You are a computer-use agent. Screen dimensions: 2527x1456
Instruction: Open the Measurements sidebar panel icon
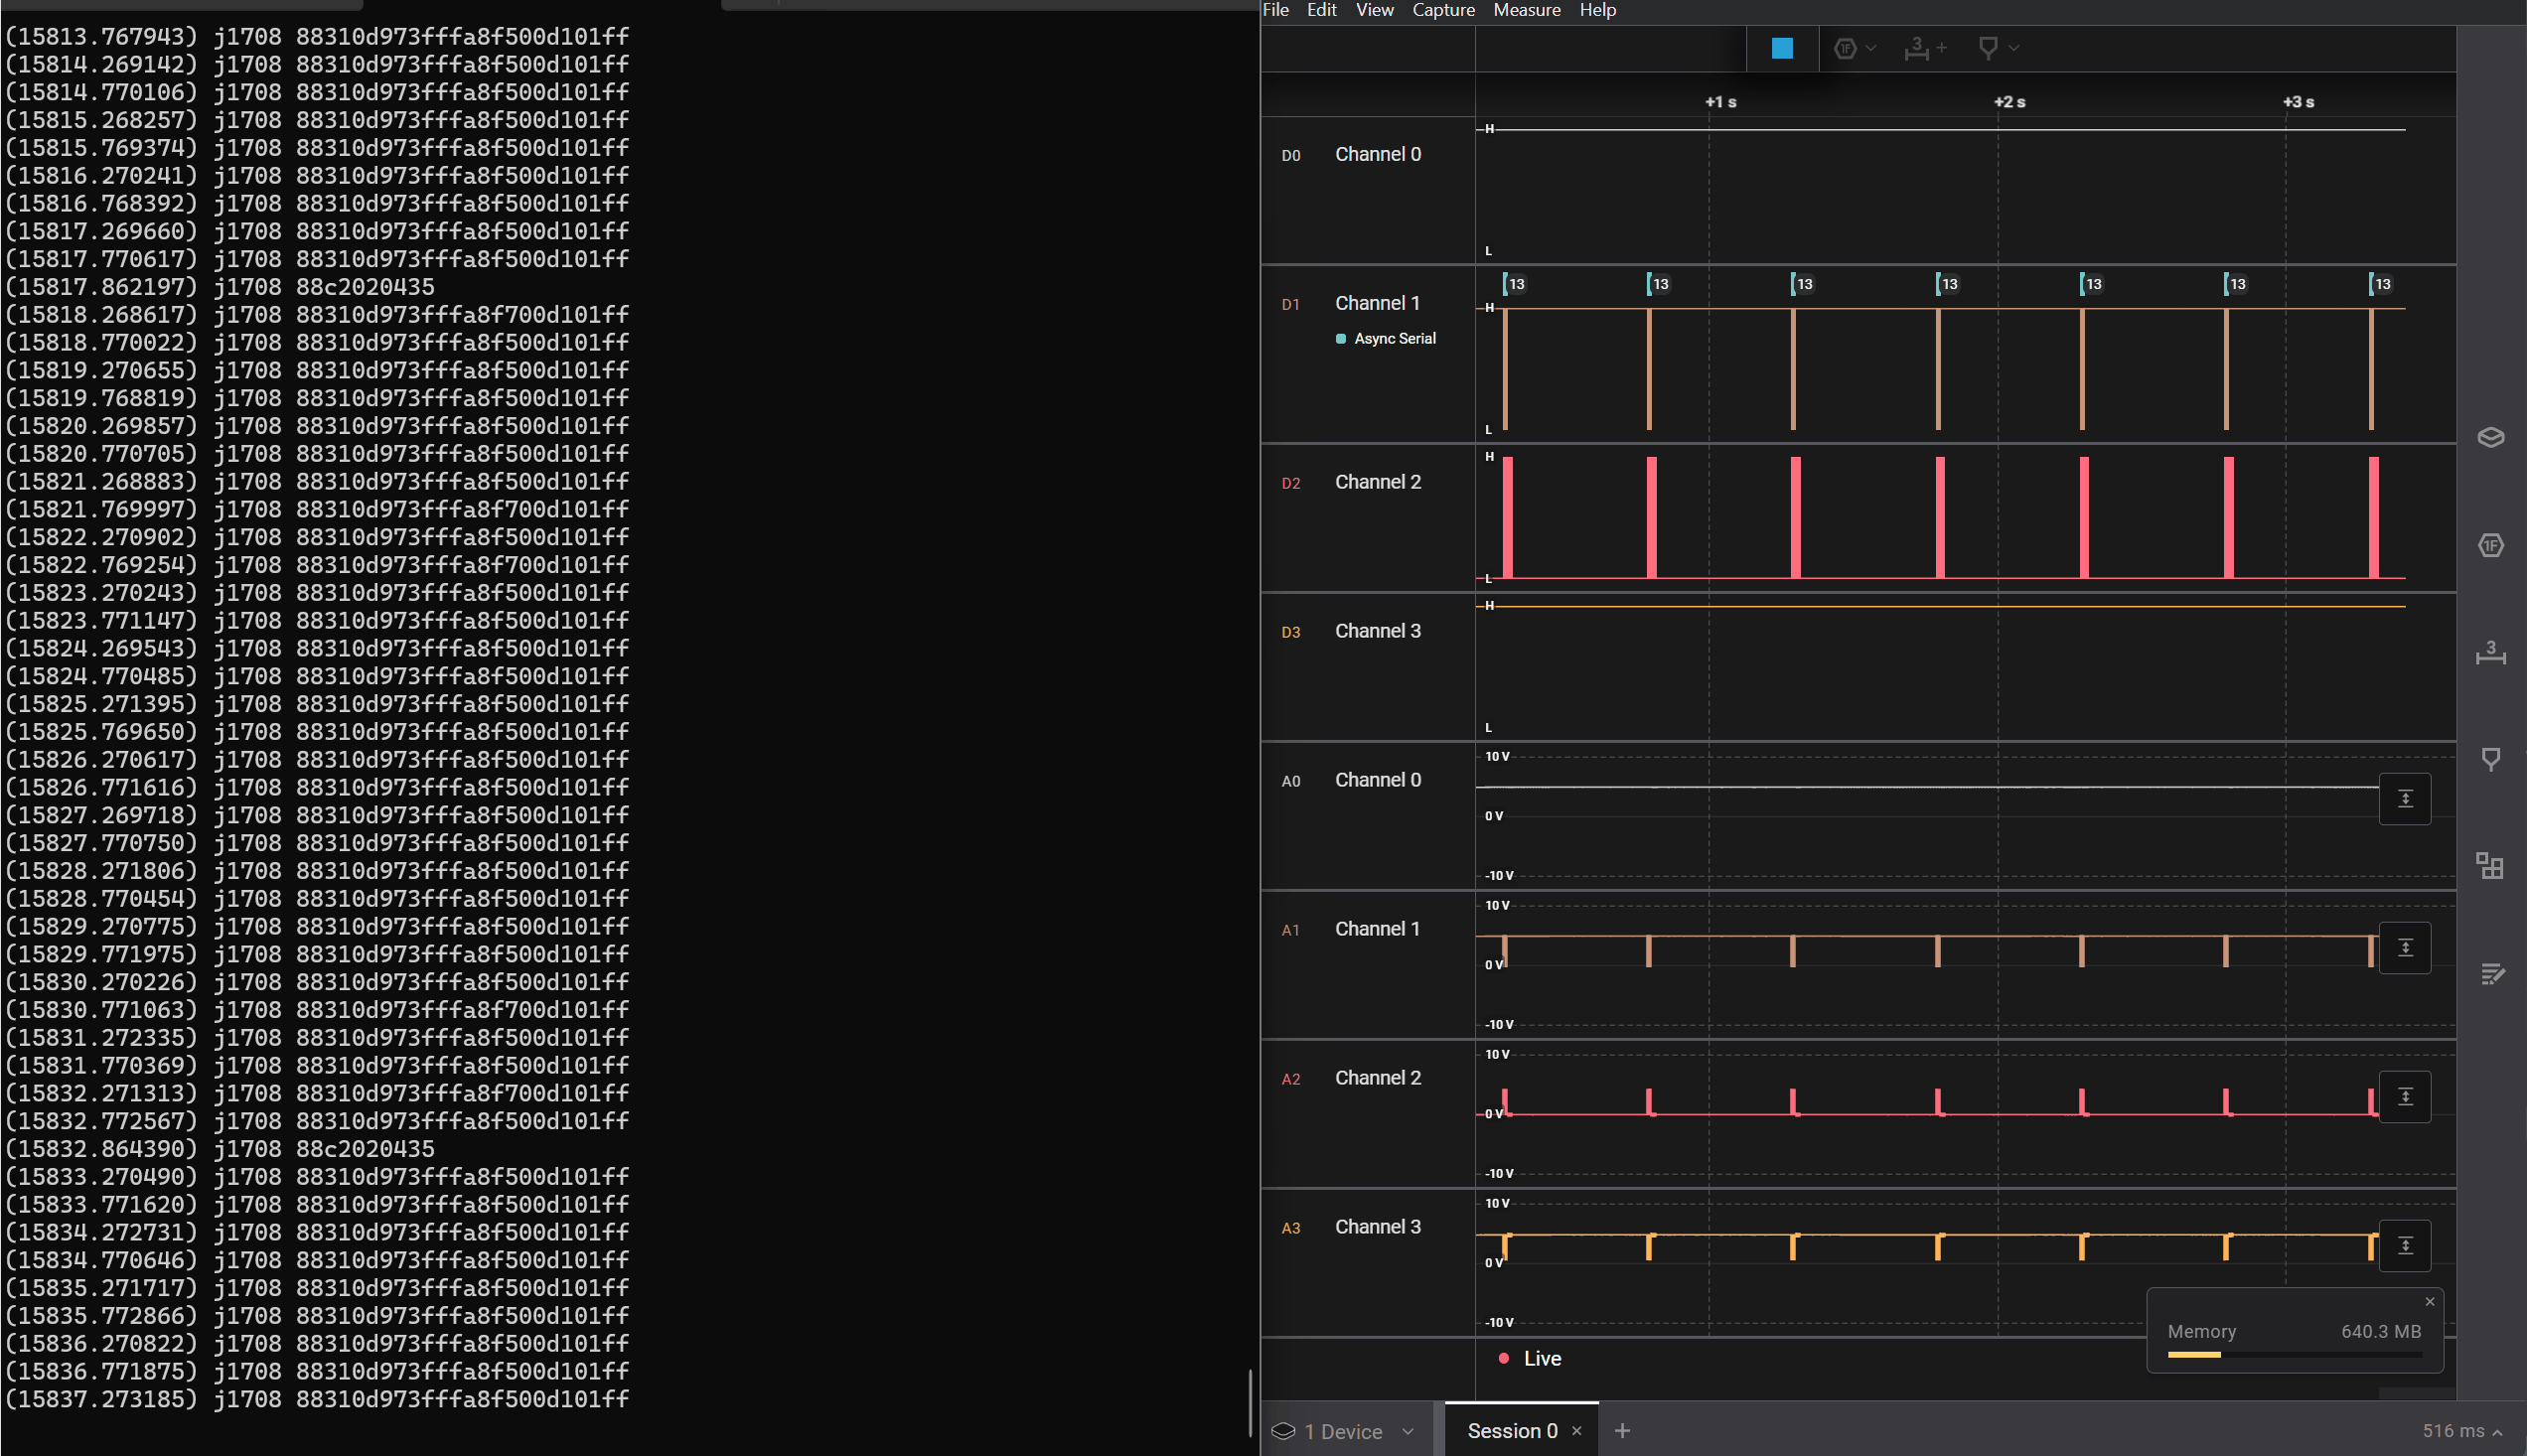(x=2490, y=653)
